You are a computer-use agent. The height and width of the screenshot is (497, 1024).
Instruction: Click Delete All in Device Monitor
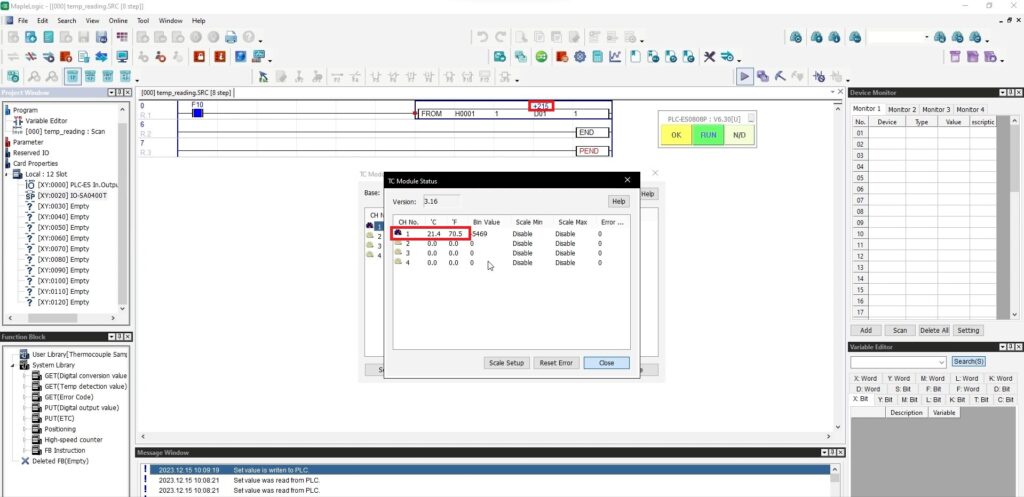click(x=934, y=330)
